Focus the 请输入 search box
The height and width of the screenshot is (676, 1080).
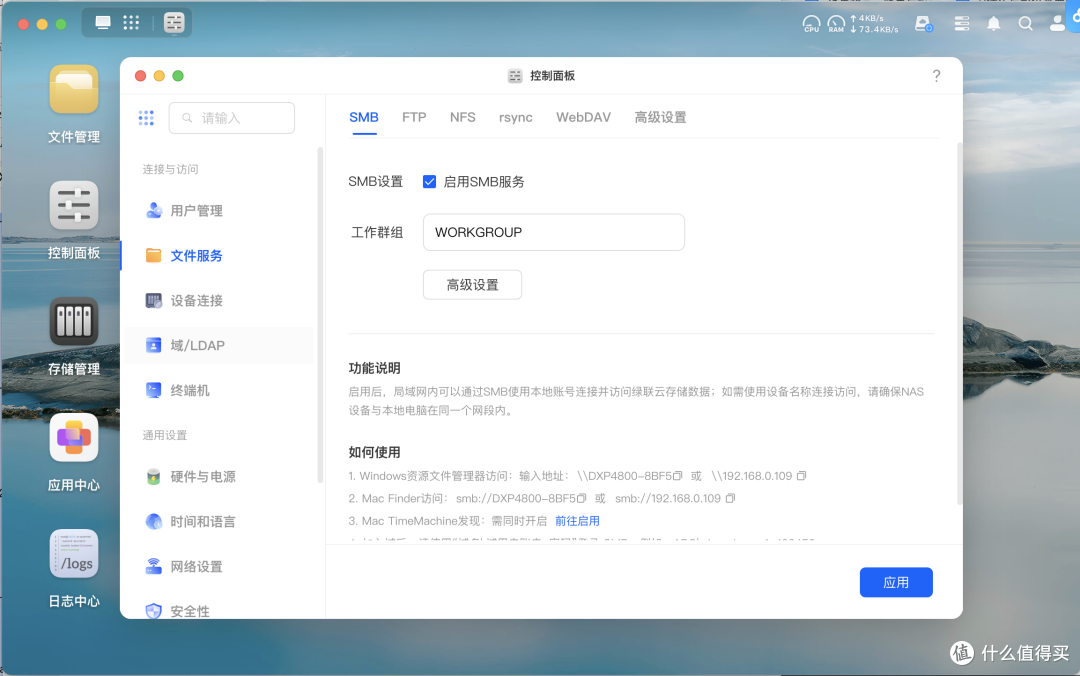232,118
